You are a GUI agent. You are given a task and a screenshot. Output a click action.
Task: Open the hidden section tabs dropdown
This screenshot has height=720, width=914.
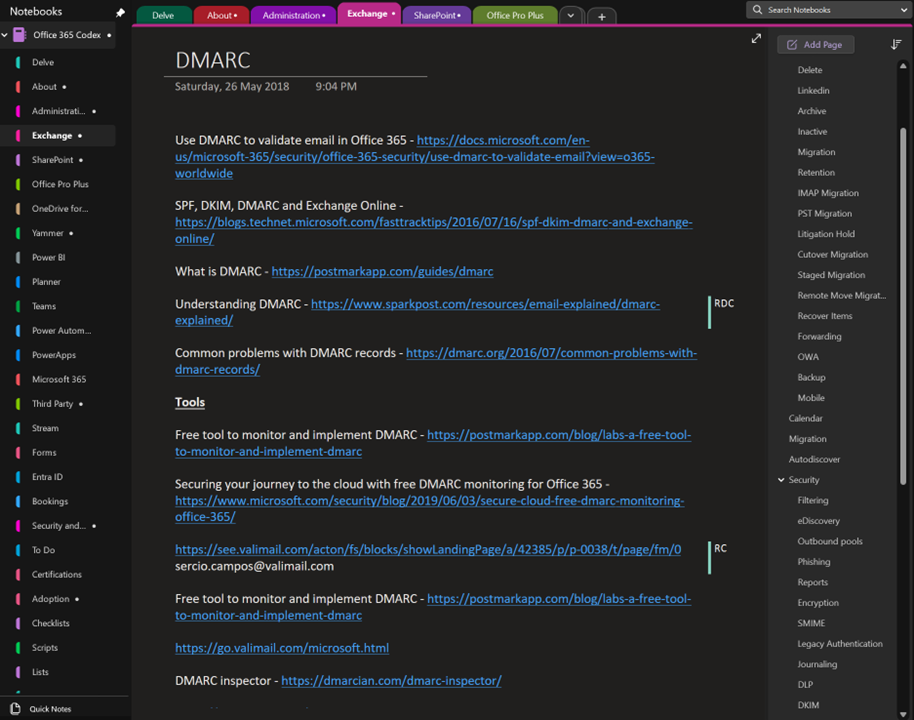point(571,16)
